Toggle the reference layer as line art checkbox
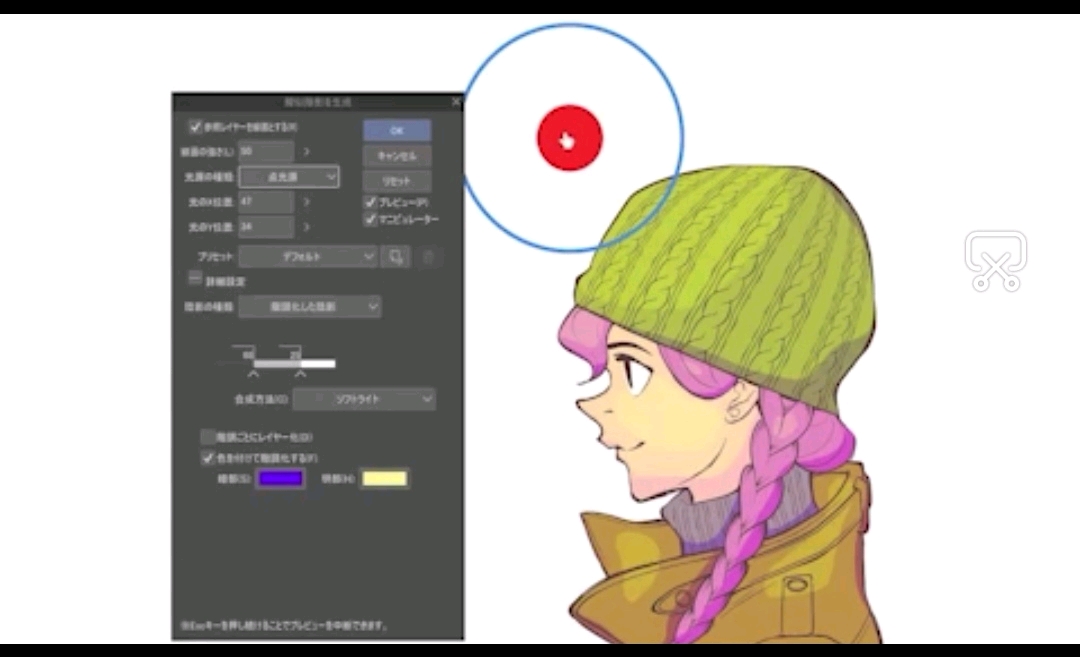The height and width of the screenshot is (657, 1080). click(195, 127)
